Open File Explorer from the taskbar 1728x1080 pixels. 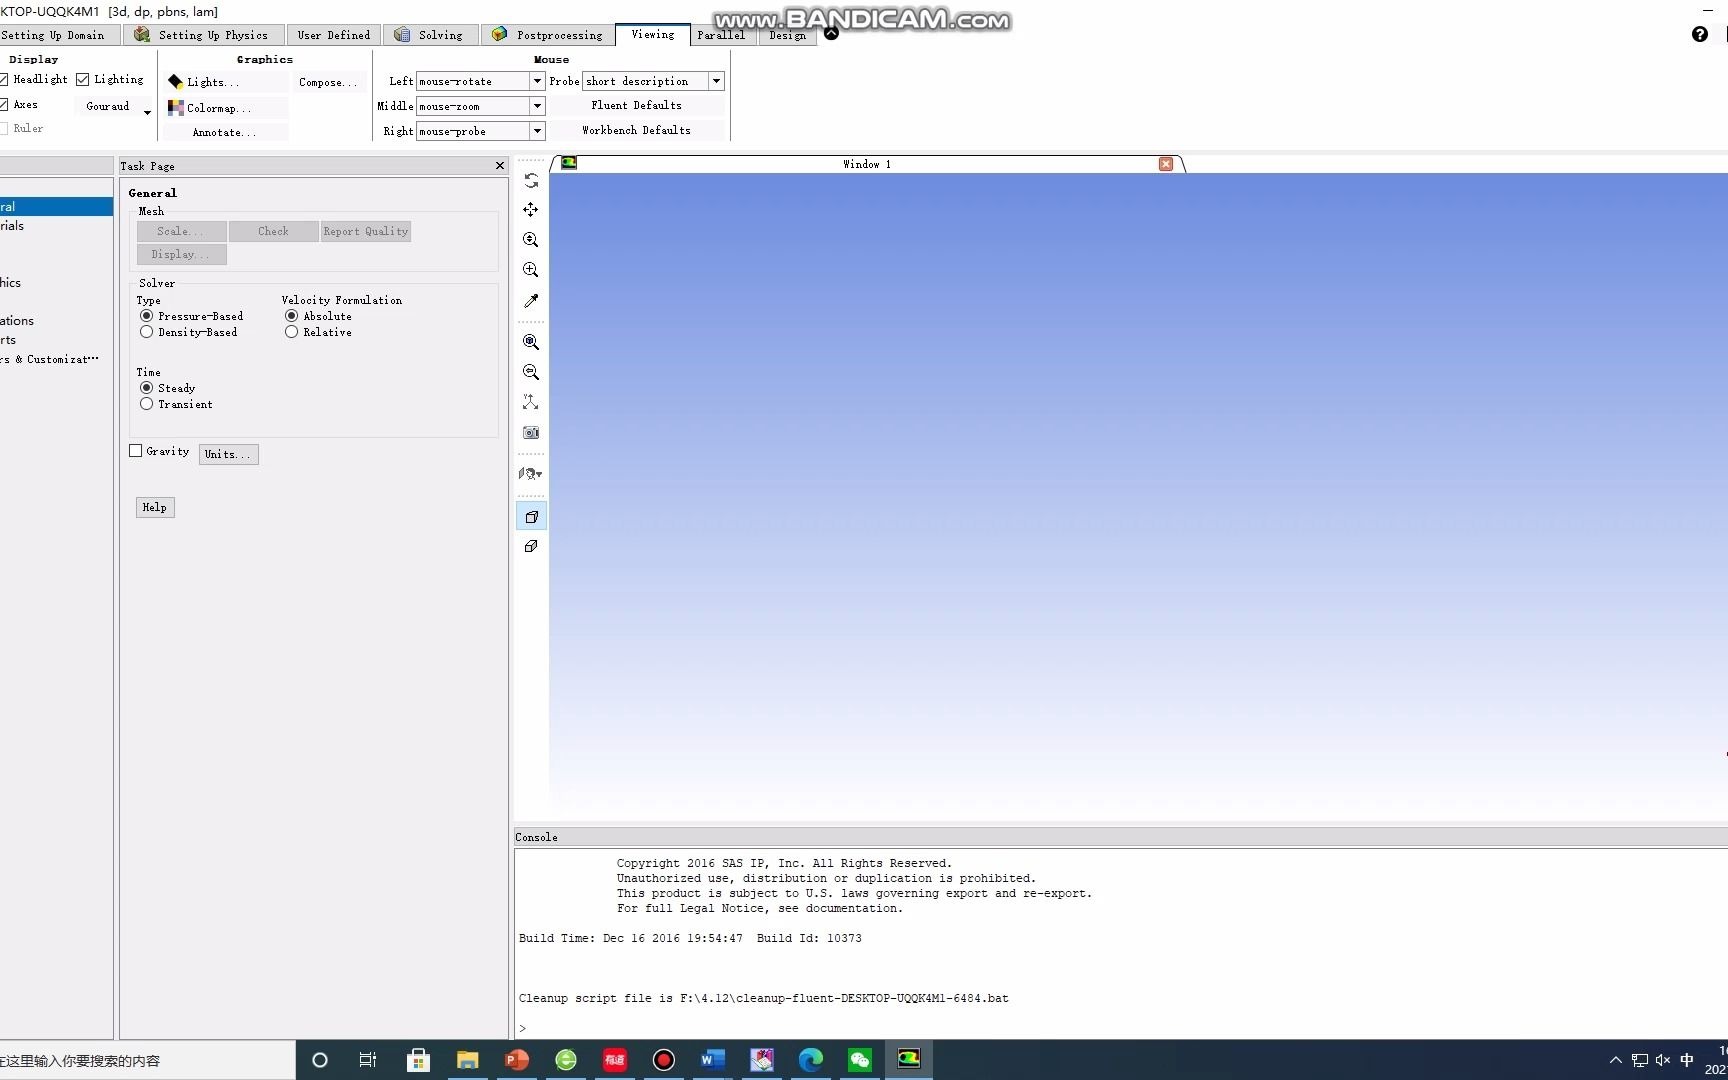468,1060
